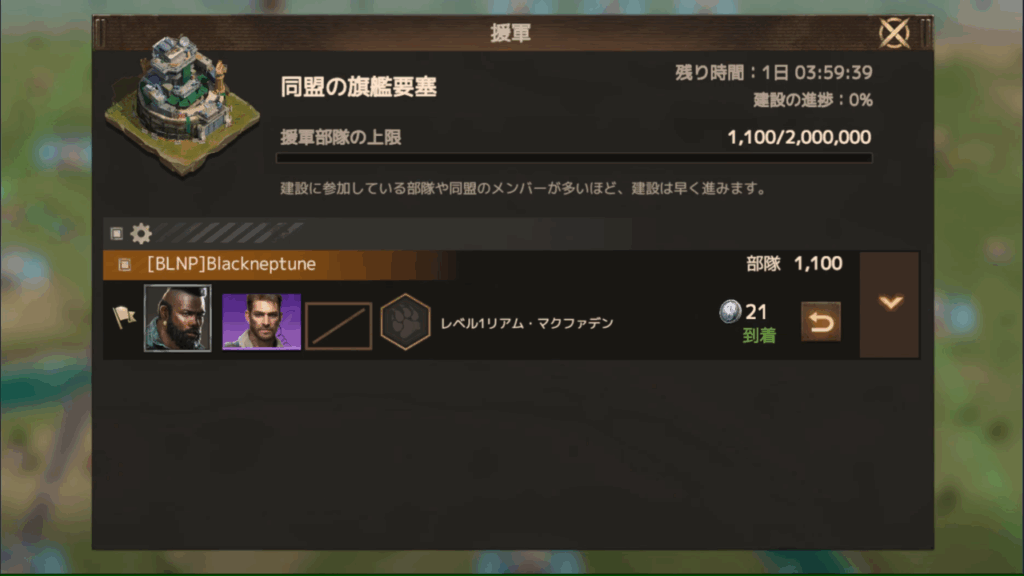Click the paw print hexagon icon
1024x576 pixels.
(405, 322)
